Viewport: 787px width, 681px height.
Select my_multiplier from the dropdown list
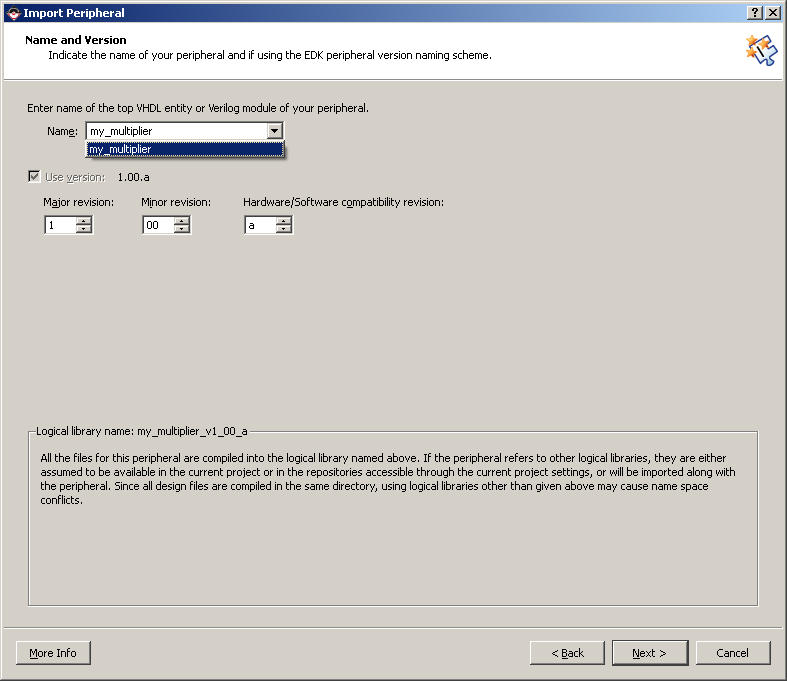185,149
